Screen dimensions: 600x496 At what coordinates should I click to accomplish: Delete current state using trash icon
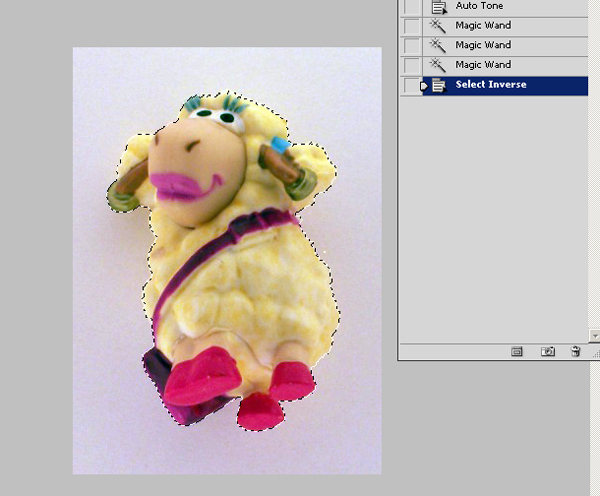(x=576, y=351)
